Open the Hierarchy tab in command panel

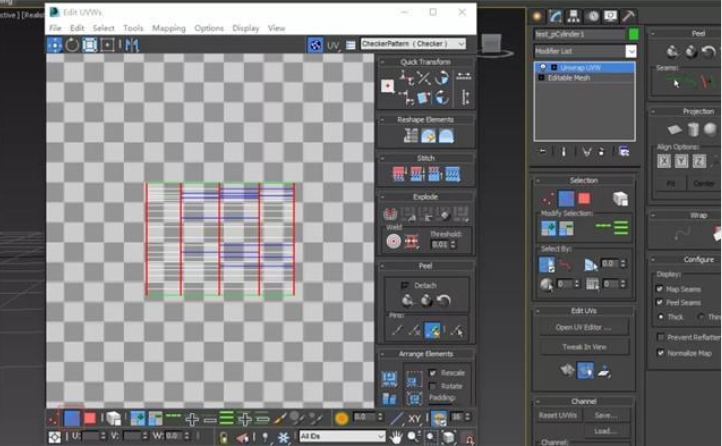[573, 16]
